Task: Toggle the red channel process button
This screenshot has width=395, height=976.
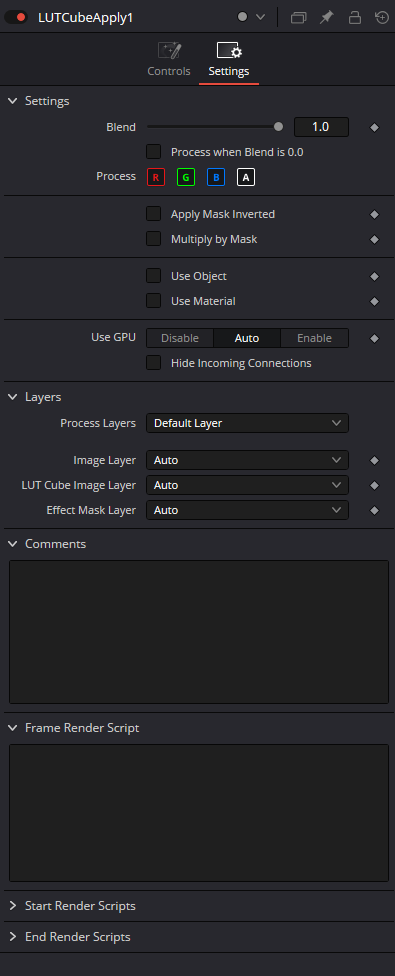Action: [156, 177]
